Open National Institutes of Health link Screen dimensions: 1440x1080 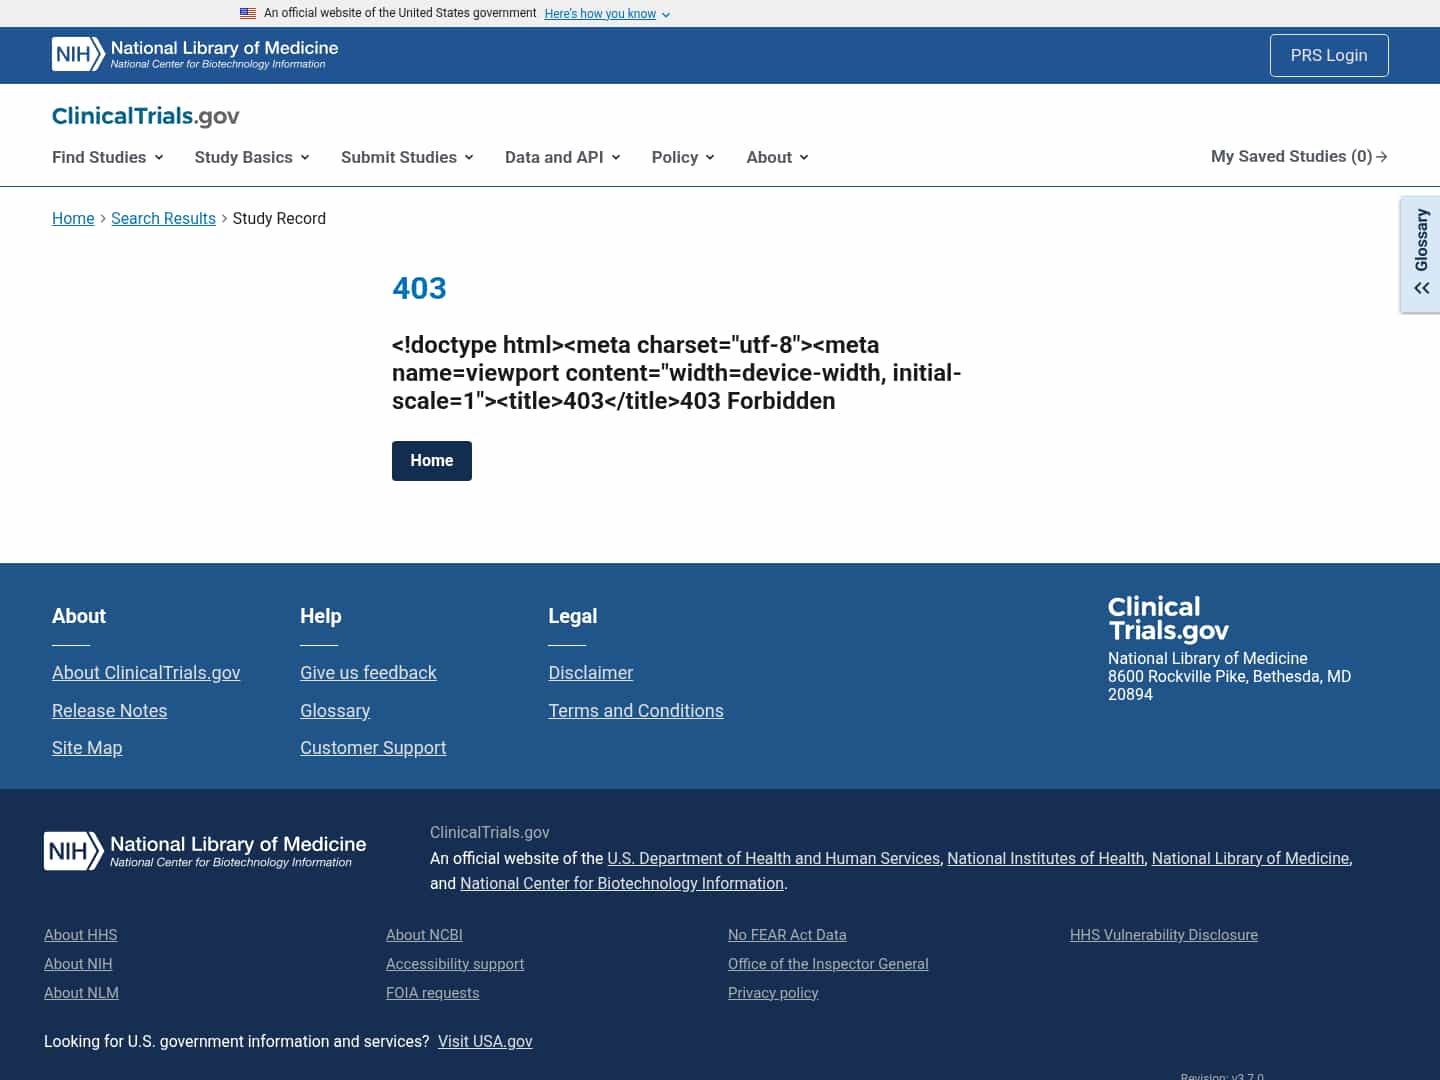(x=1046, y=858)
